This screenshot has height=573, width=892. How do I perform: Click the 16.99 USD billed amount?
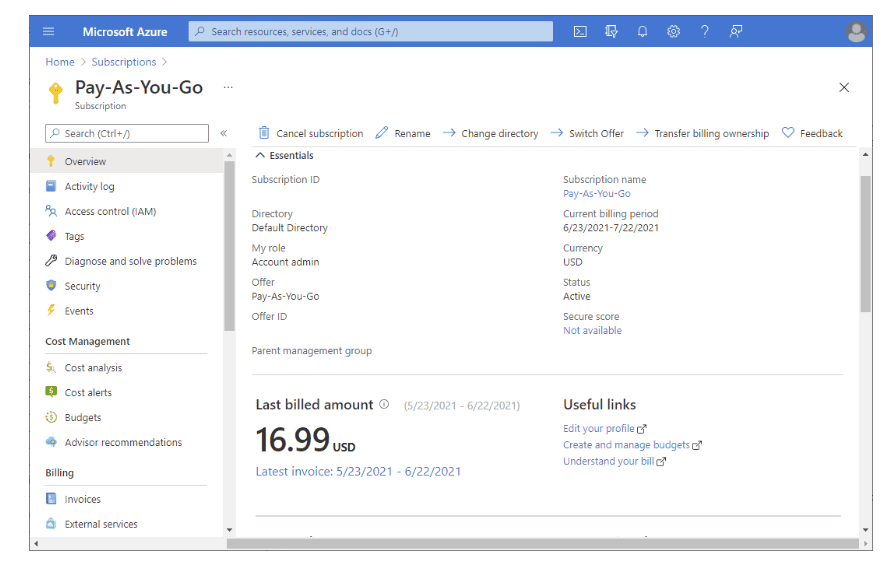305,440
